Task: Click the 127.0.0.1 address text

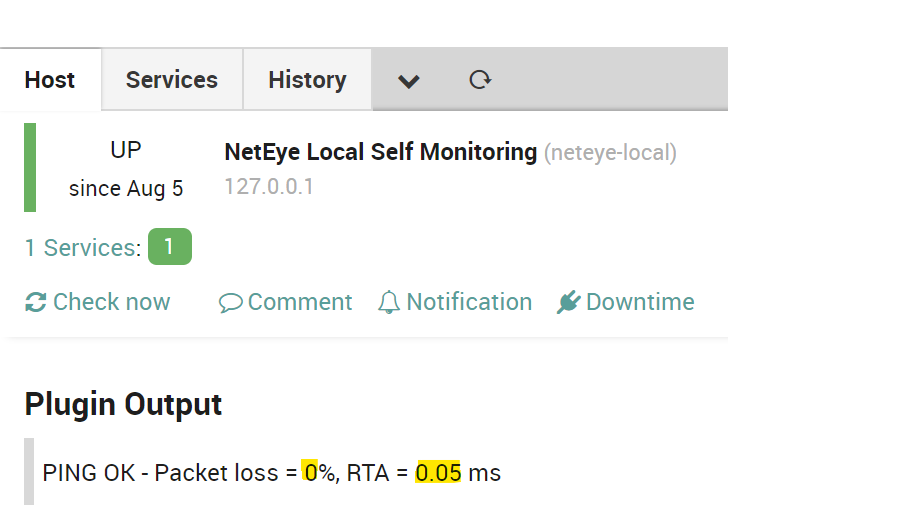Action: tap(269, 186)
